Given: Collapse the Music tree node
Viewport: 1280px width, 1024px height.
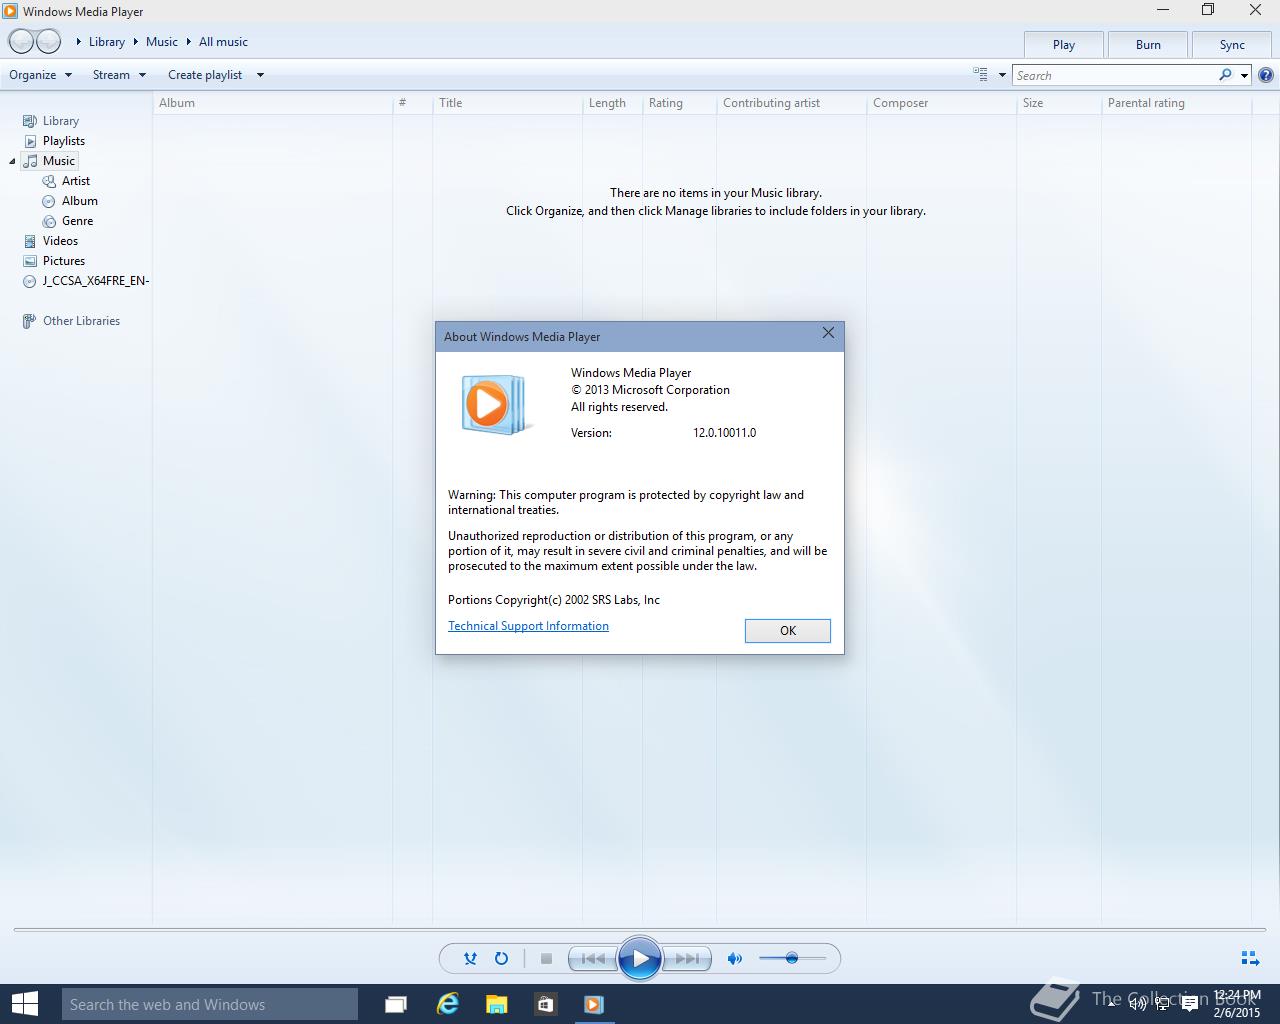Looking at the screenshot, I should tap(12, 161).
